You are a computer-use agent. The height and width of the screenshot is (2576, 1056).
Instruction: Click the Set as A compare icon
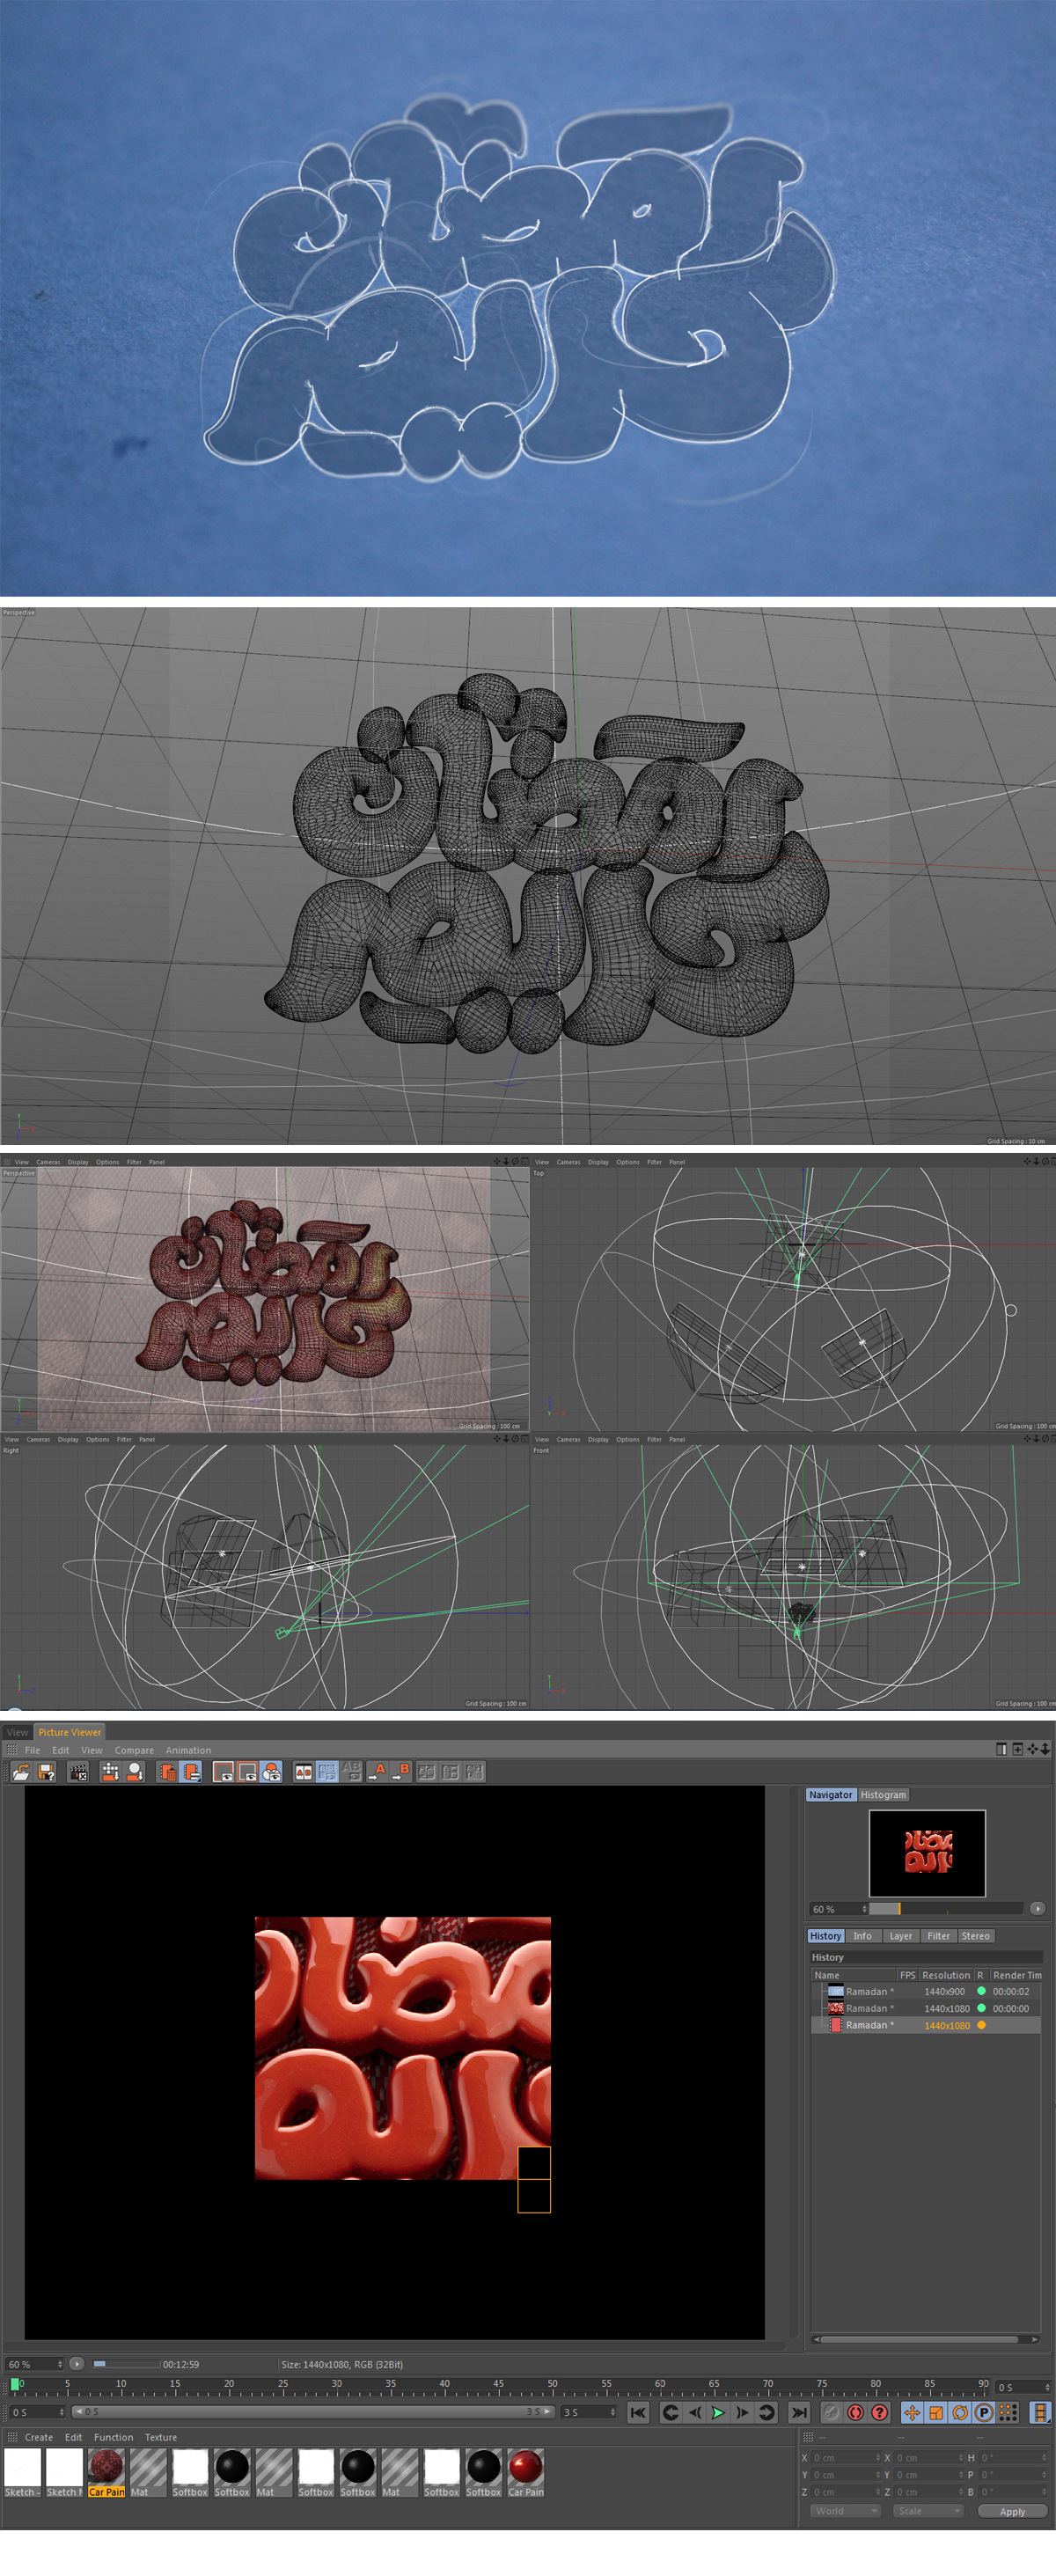[x=378, y=1771]
